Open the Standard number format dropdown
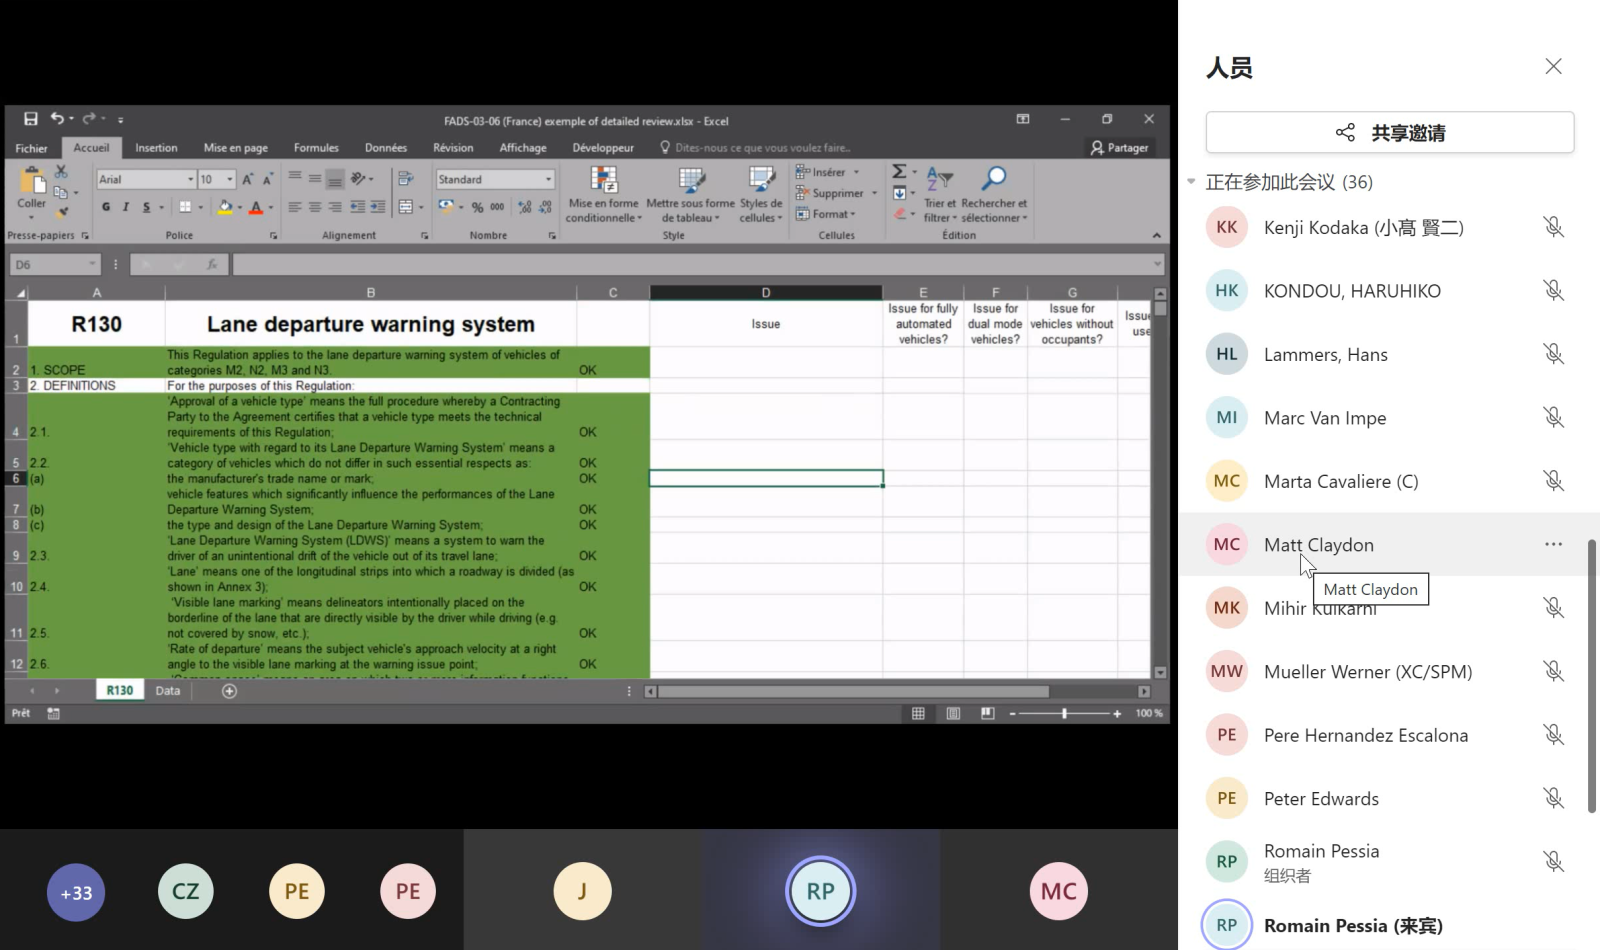 pyautogui.click(x=548, y=180)
